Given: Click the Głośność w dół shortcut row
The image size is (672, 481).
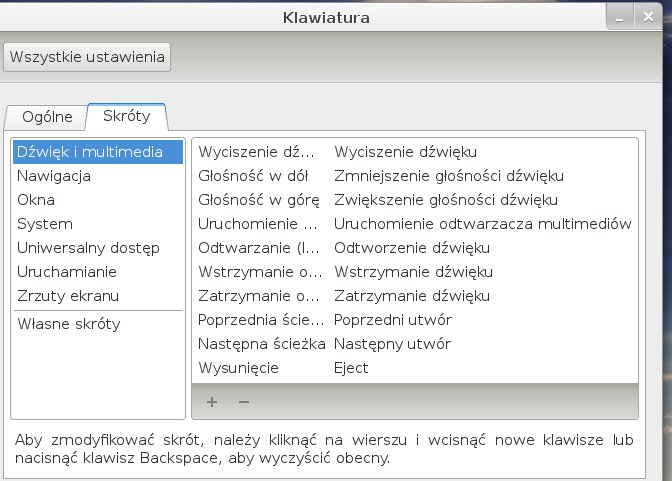Looking at the screenshot, I should (414, 176).
